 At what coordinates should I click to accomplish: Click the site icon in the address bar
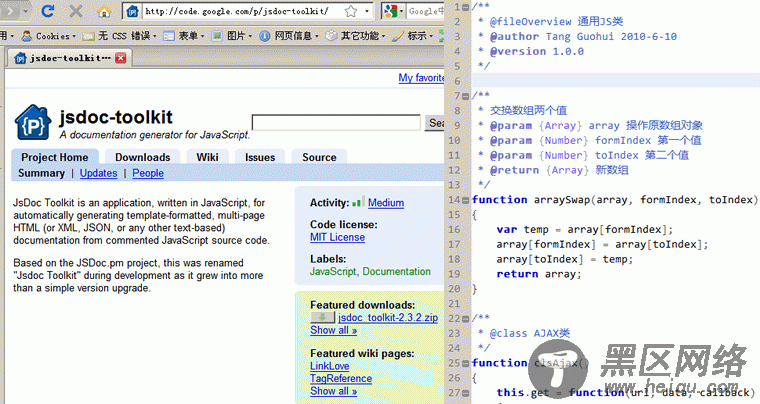click(132, 11)
